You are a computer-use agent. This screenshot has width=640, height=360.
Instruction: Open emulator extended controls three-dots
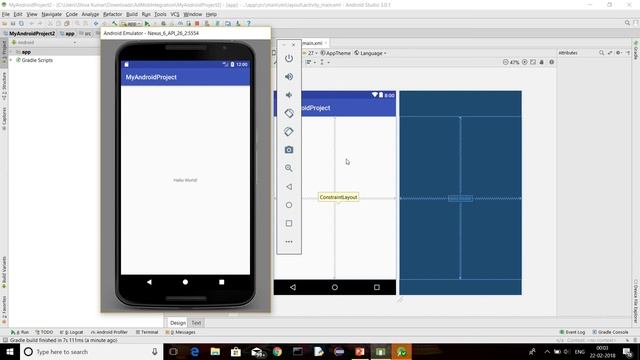pyautogui.click(x=289, y=242)
